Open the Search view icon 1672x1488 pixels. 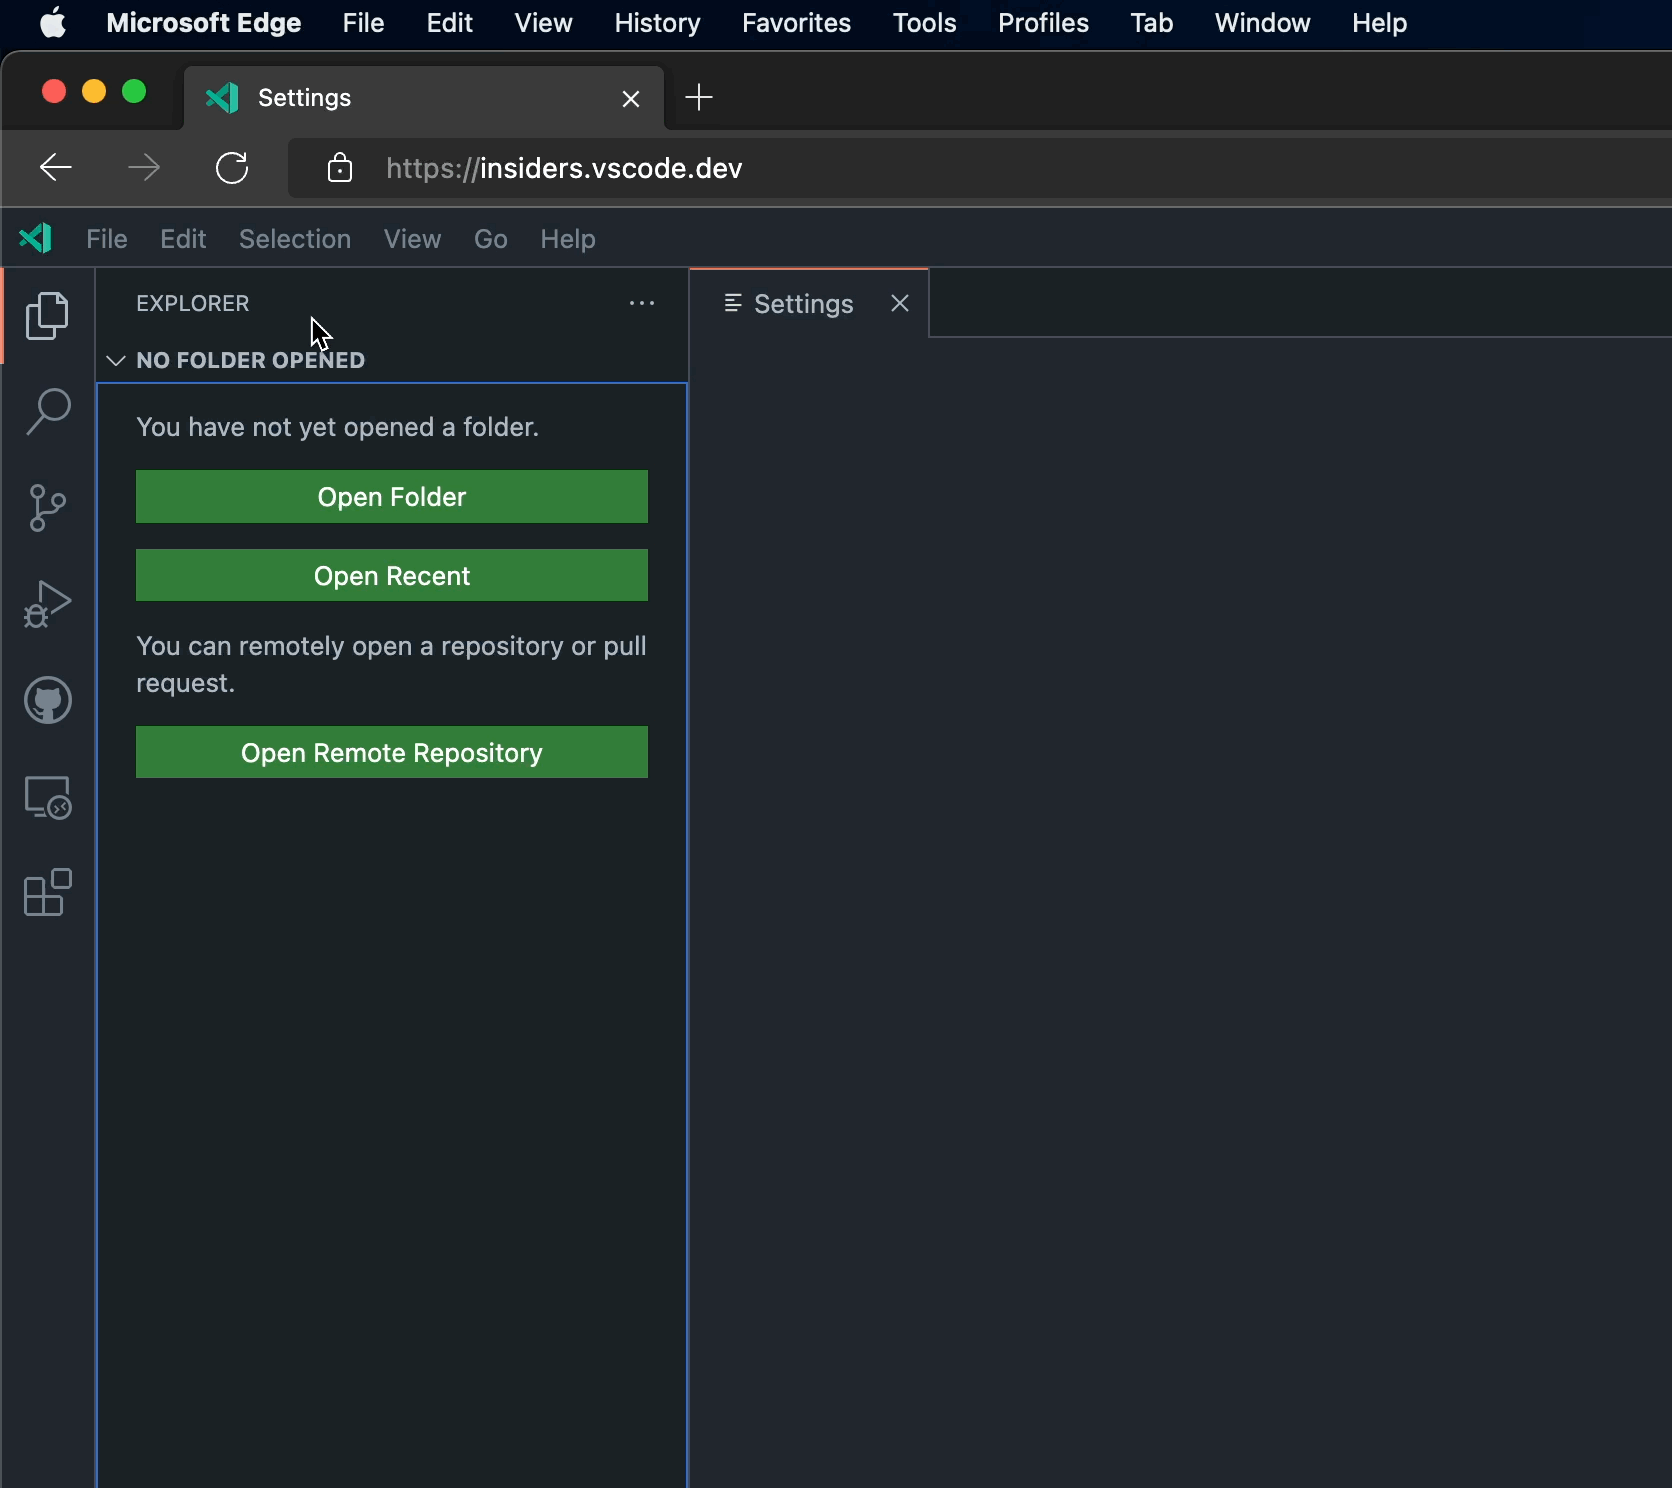[47, 412]
